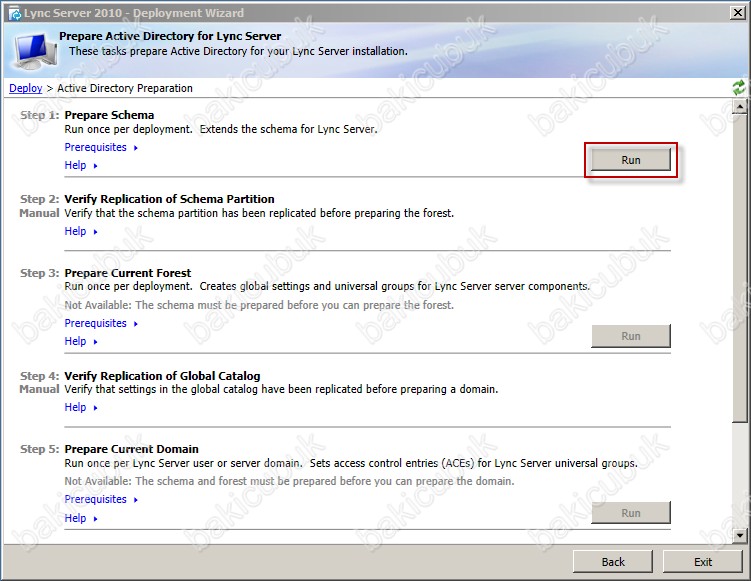Click the 'Step 1:' label

(x=40, y=115)
